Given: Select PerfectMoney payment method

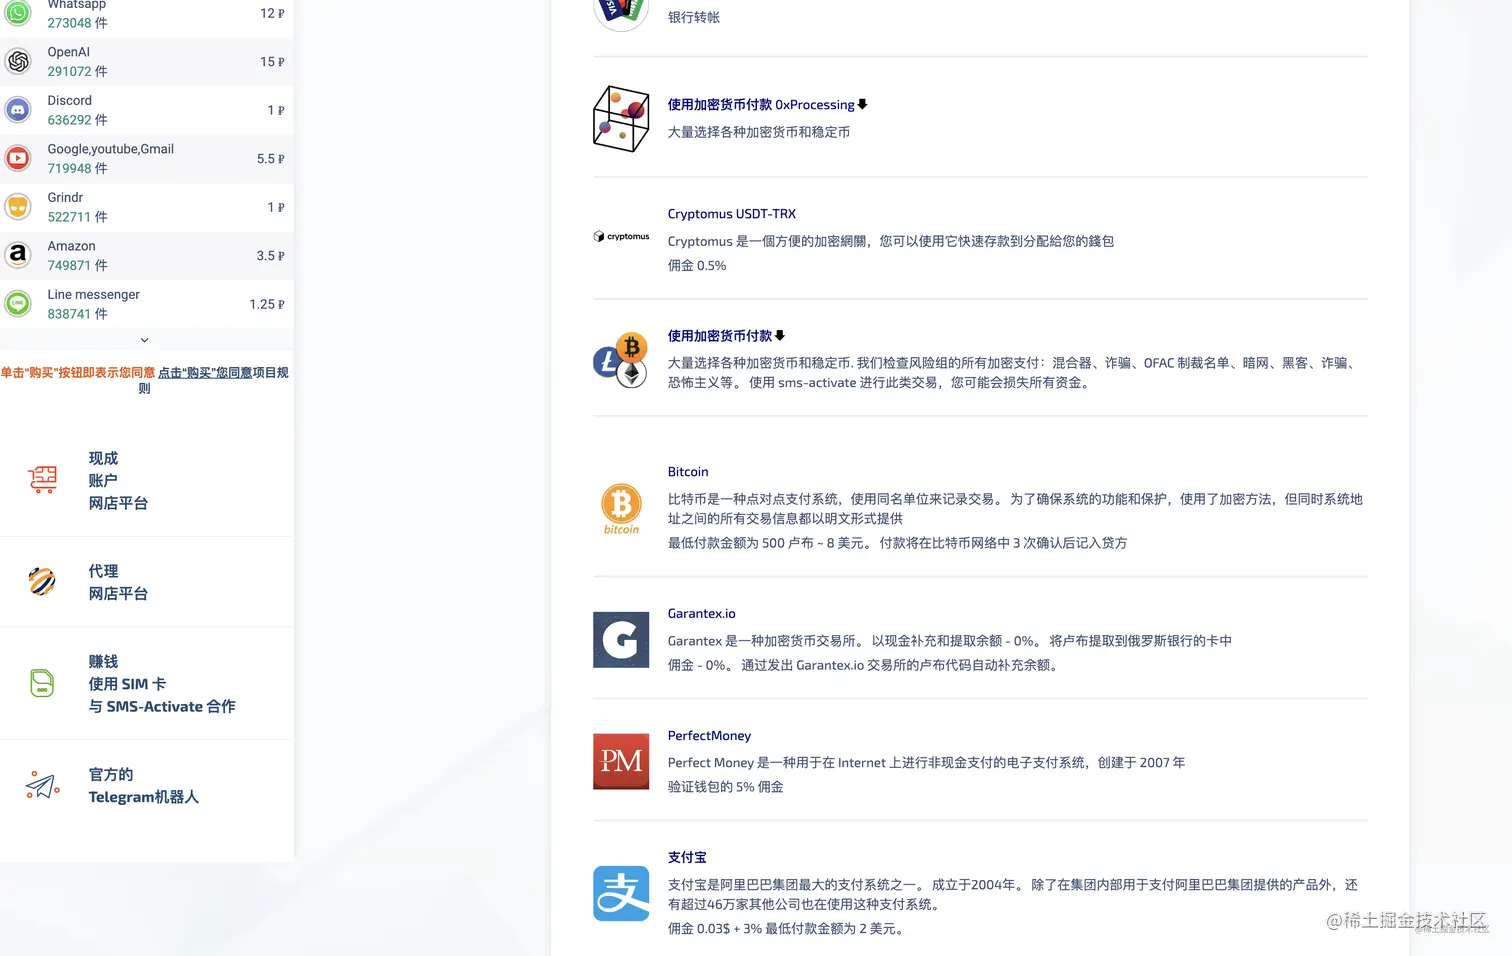Looking at the screenshot, I should (709, 736).
